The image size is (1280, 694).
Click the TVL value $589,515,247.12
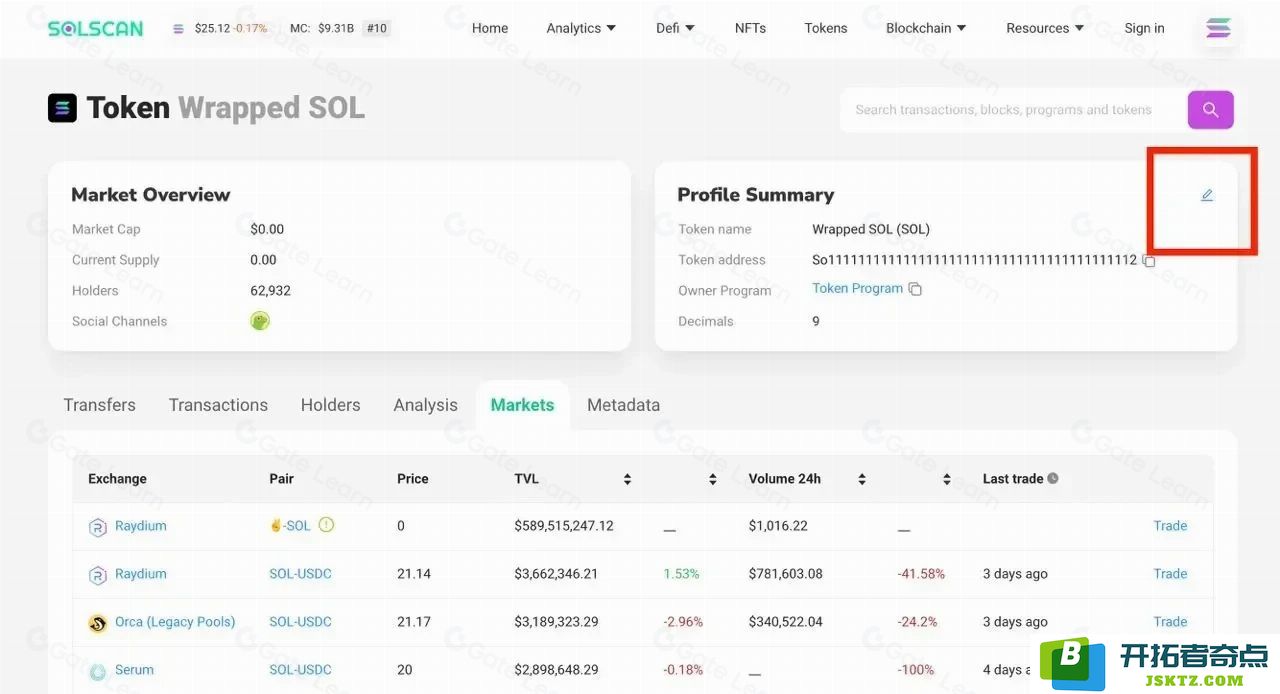pyautogui.click(x=564, y=526)
